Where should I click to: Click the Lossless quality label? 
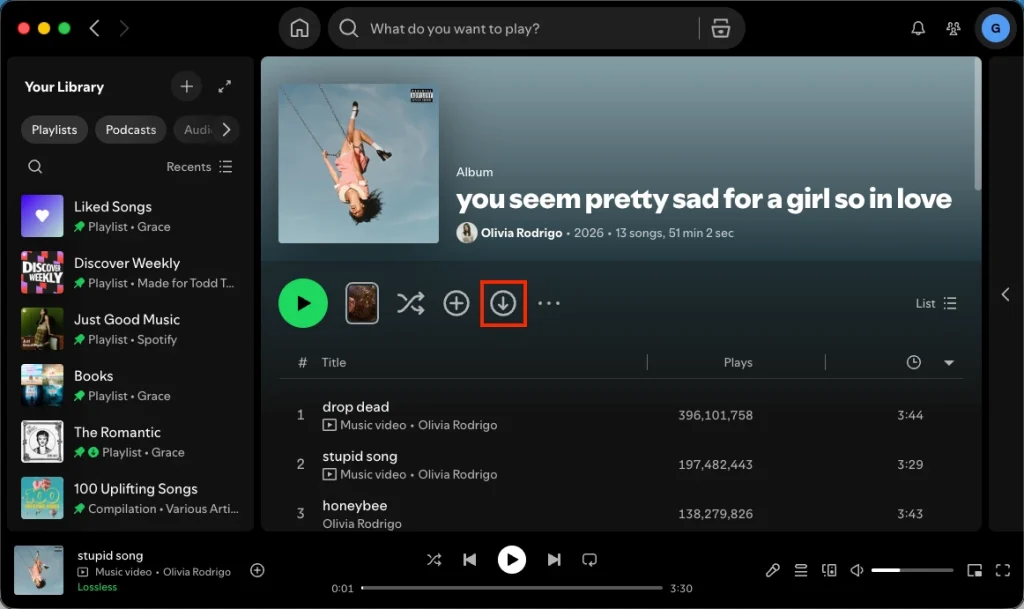tap(97, 587)
